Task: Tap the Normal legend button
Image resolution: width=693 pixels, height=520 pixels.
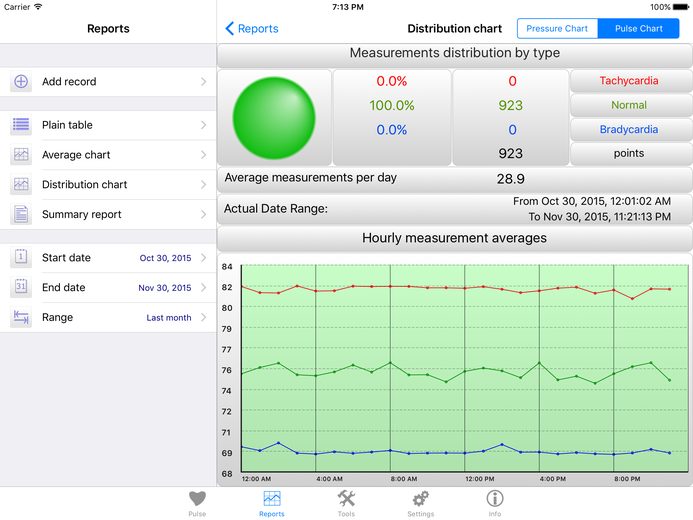Action: click(629, 105)
